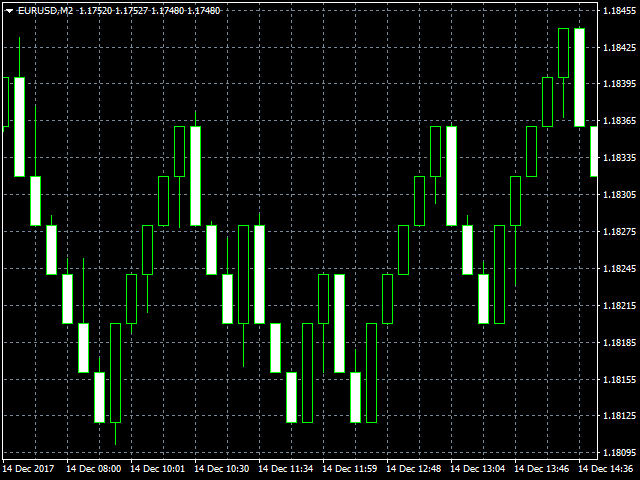Select the 1.18335 price scale label

[x=619, y=158]
